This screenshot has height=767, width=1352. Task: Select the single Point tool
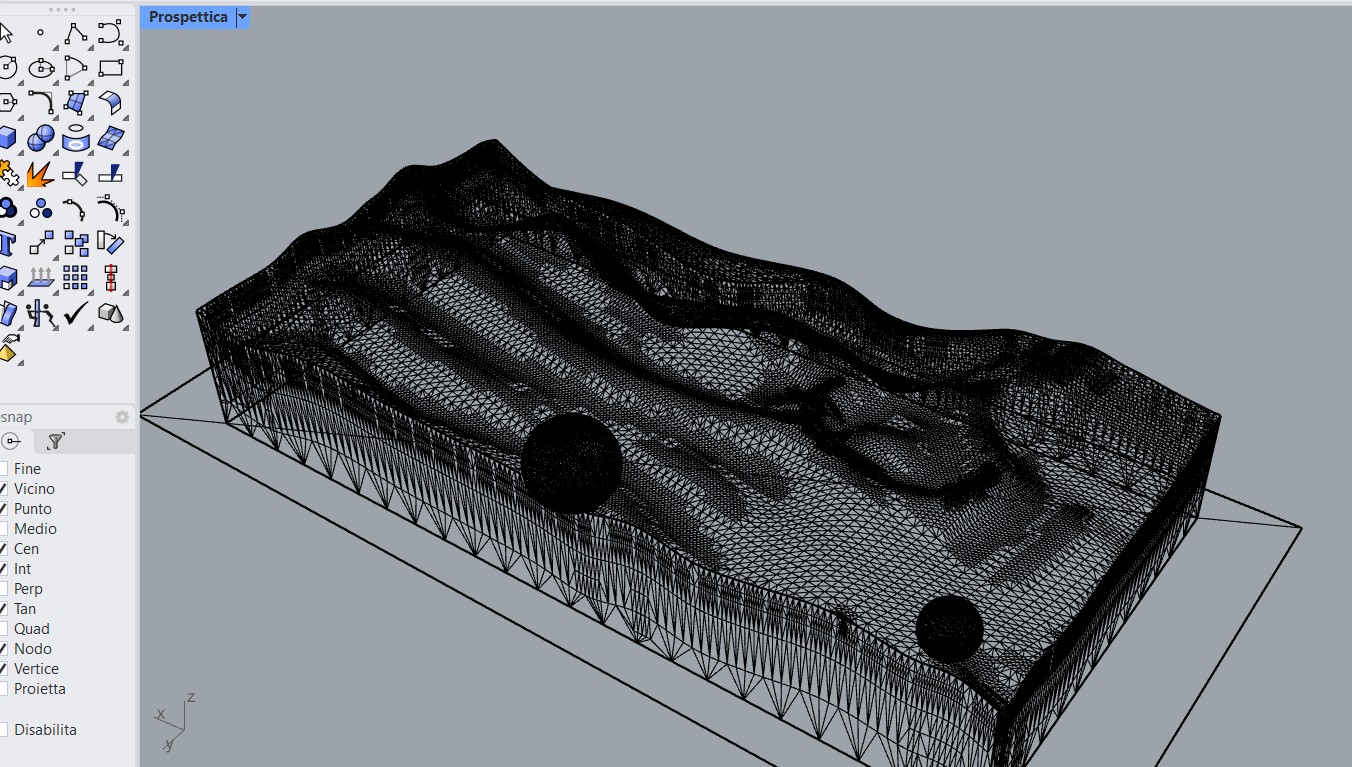point(40,33)
